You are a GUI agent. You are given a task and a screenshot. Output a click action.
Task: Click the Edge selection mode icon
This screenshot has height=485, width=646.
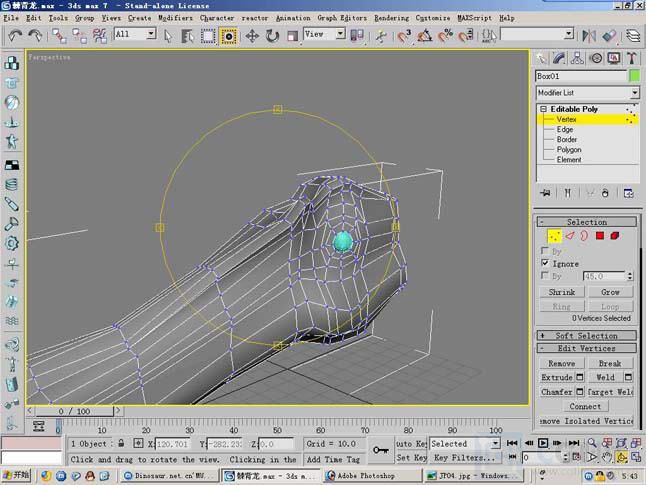[569, 236]
